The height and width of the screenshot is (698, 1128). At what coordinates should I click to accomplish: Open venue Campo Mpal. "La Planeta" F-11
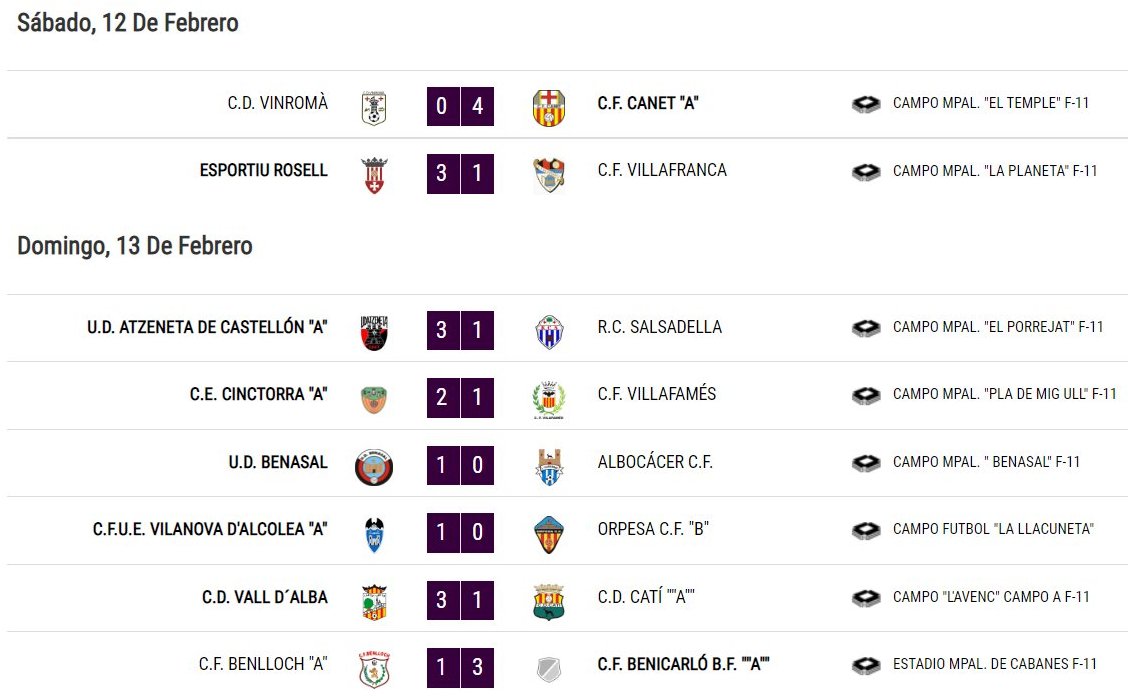pos(995,171)
